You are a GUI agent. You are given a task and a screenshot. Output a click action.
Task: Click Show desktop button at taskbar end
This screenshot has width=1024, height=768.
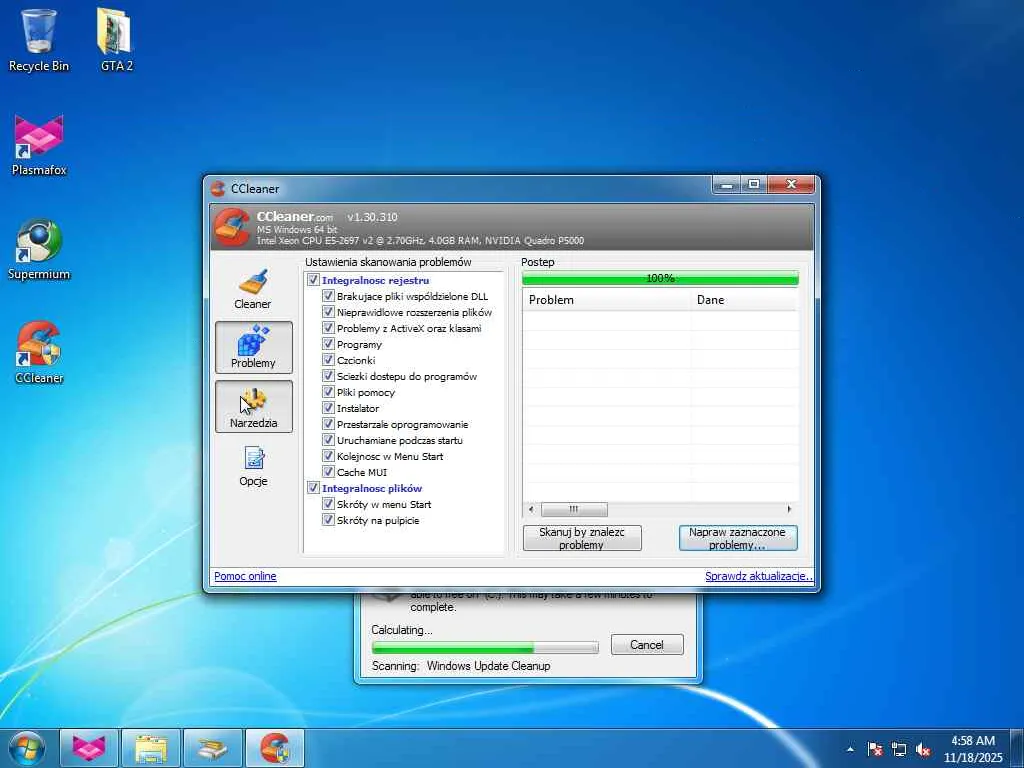[x=1017, y=748]
